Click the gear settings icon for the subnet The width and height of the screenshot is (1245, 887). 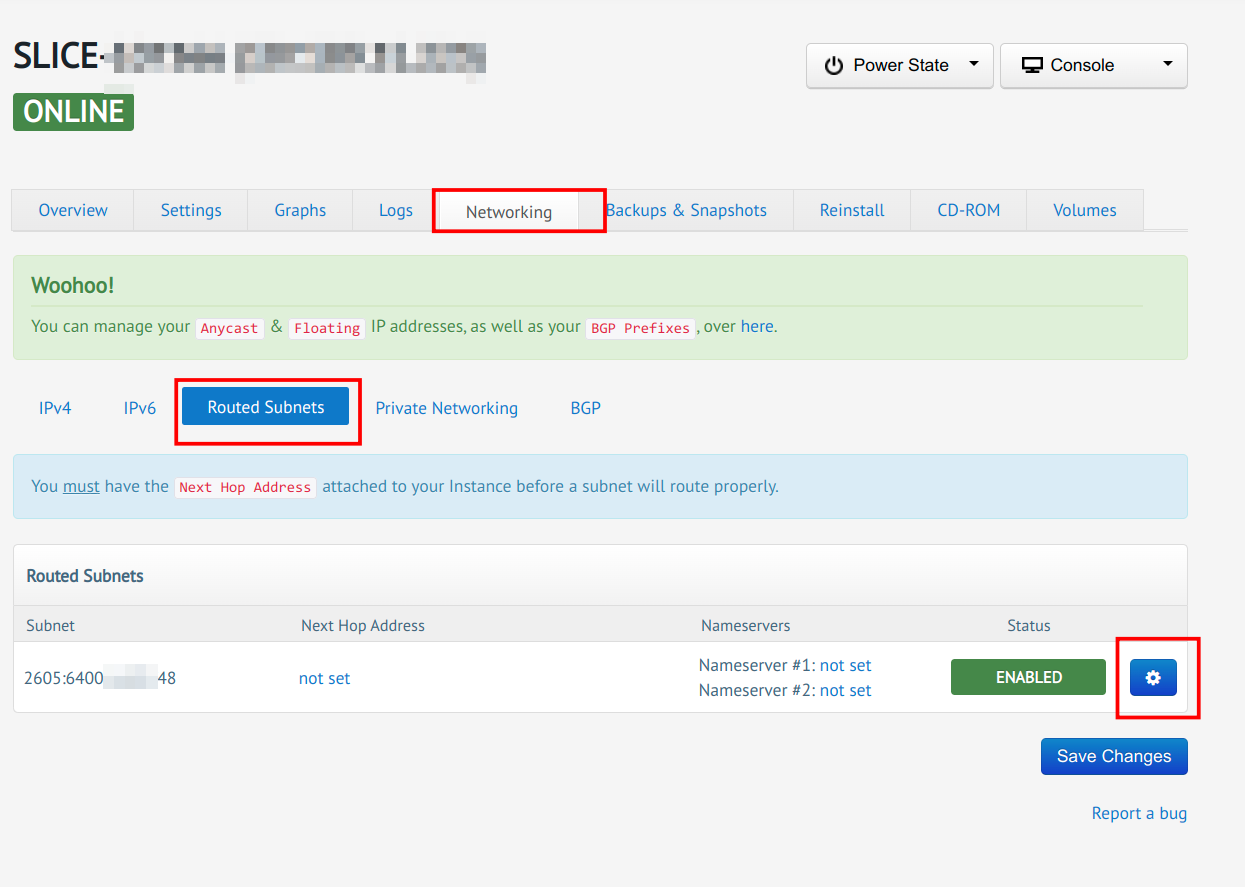click(1153, 678)
